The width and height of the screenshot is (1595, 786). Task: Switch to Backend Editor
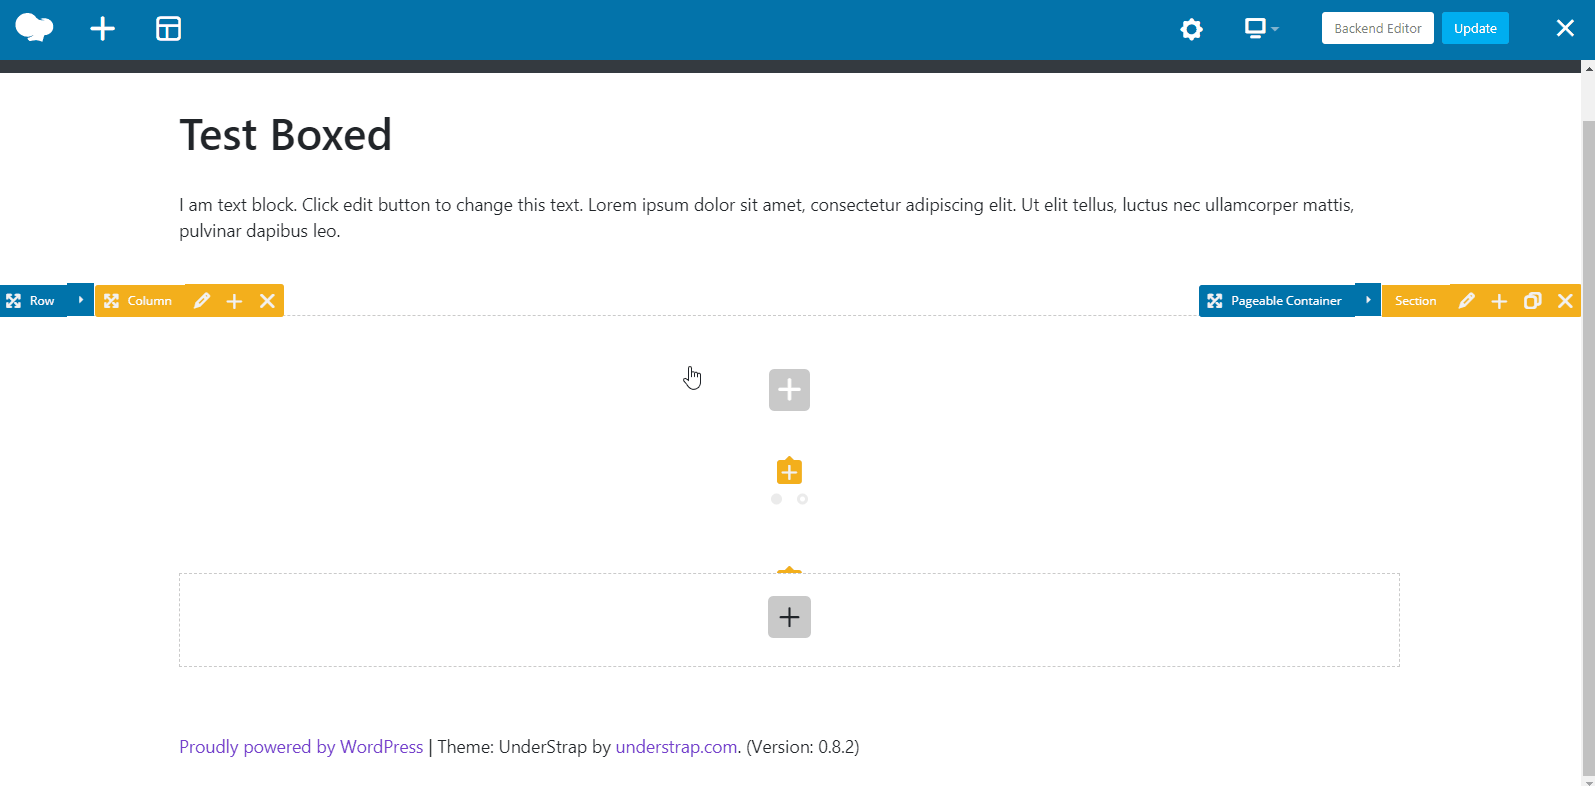pos(1377,28)
